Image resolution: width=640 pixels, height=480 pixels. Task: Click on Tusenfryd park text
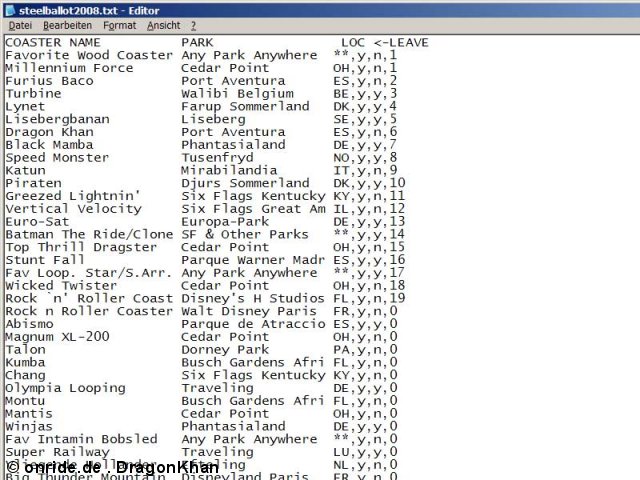click(217, 158)
